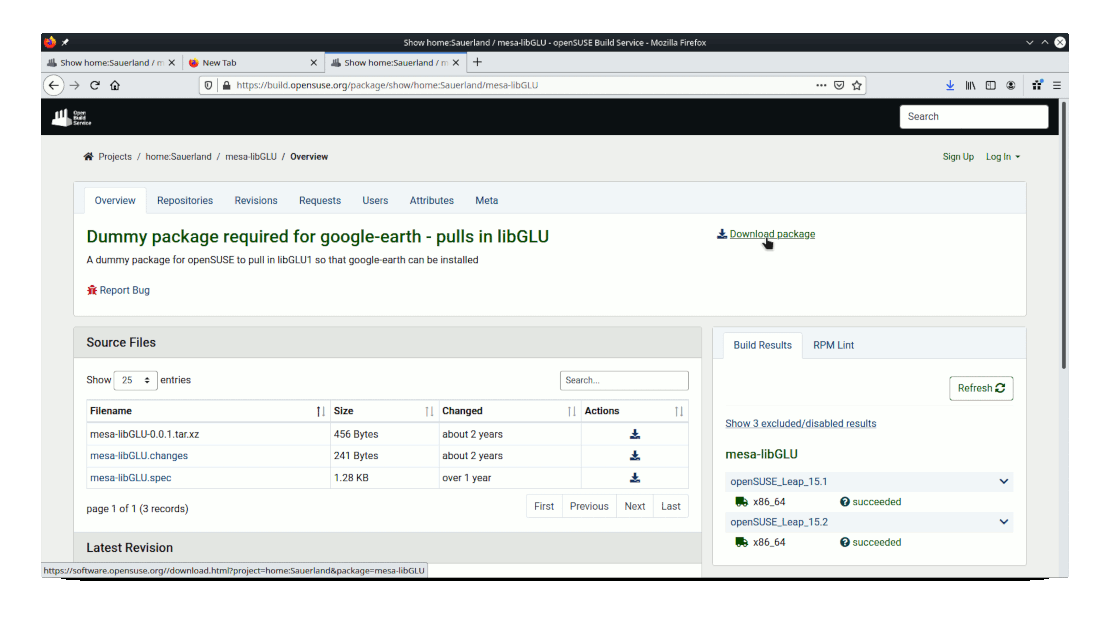Open the Firefox account icon in toolbar
Image resolution: width=1110 pixels, height=626 pixels.
1010,85
